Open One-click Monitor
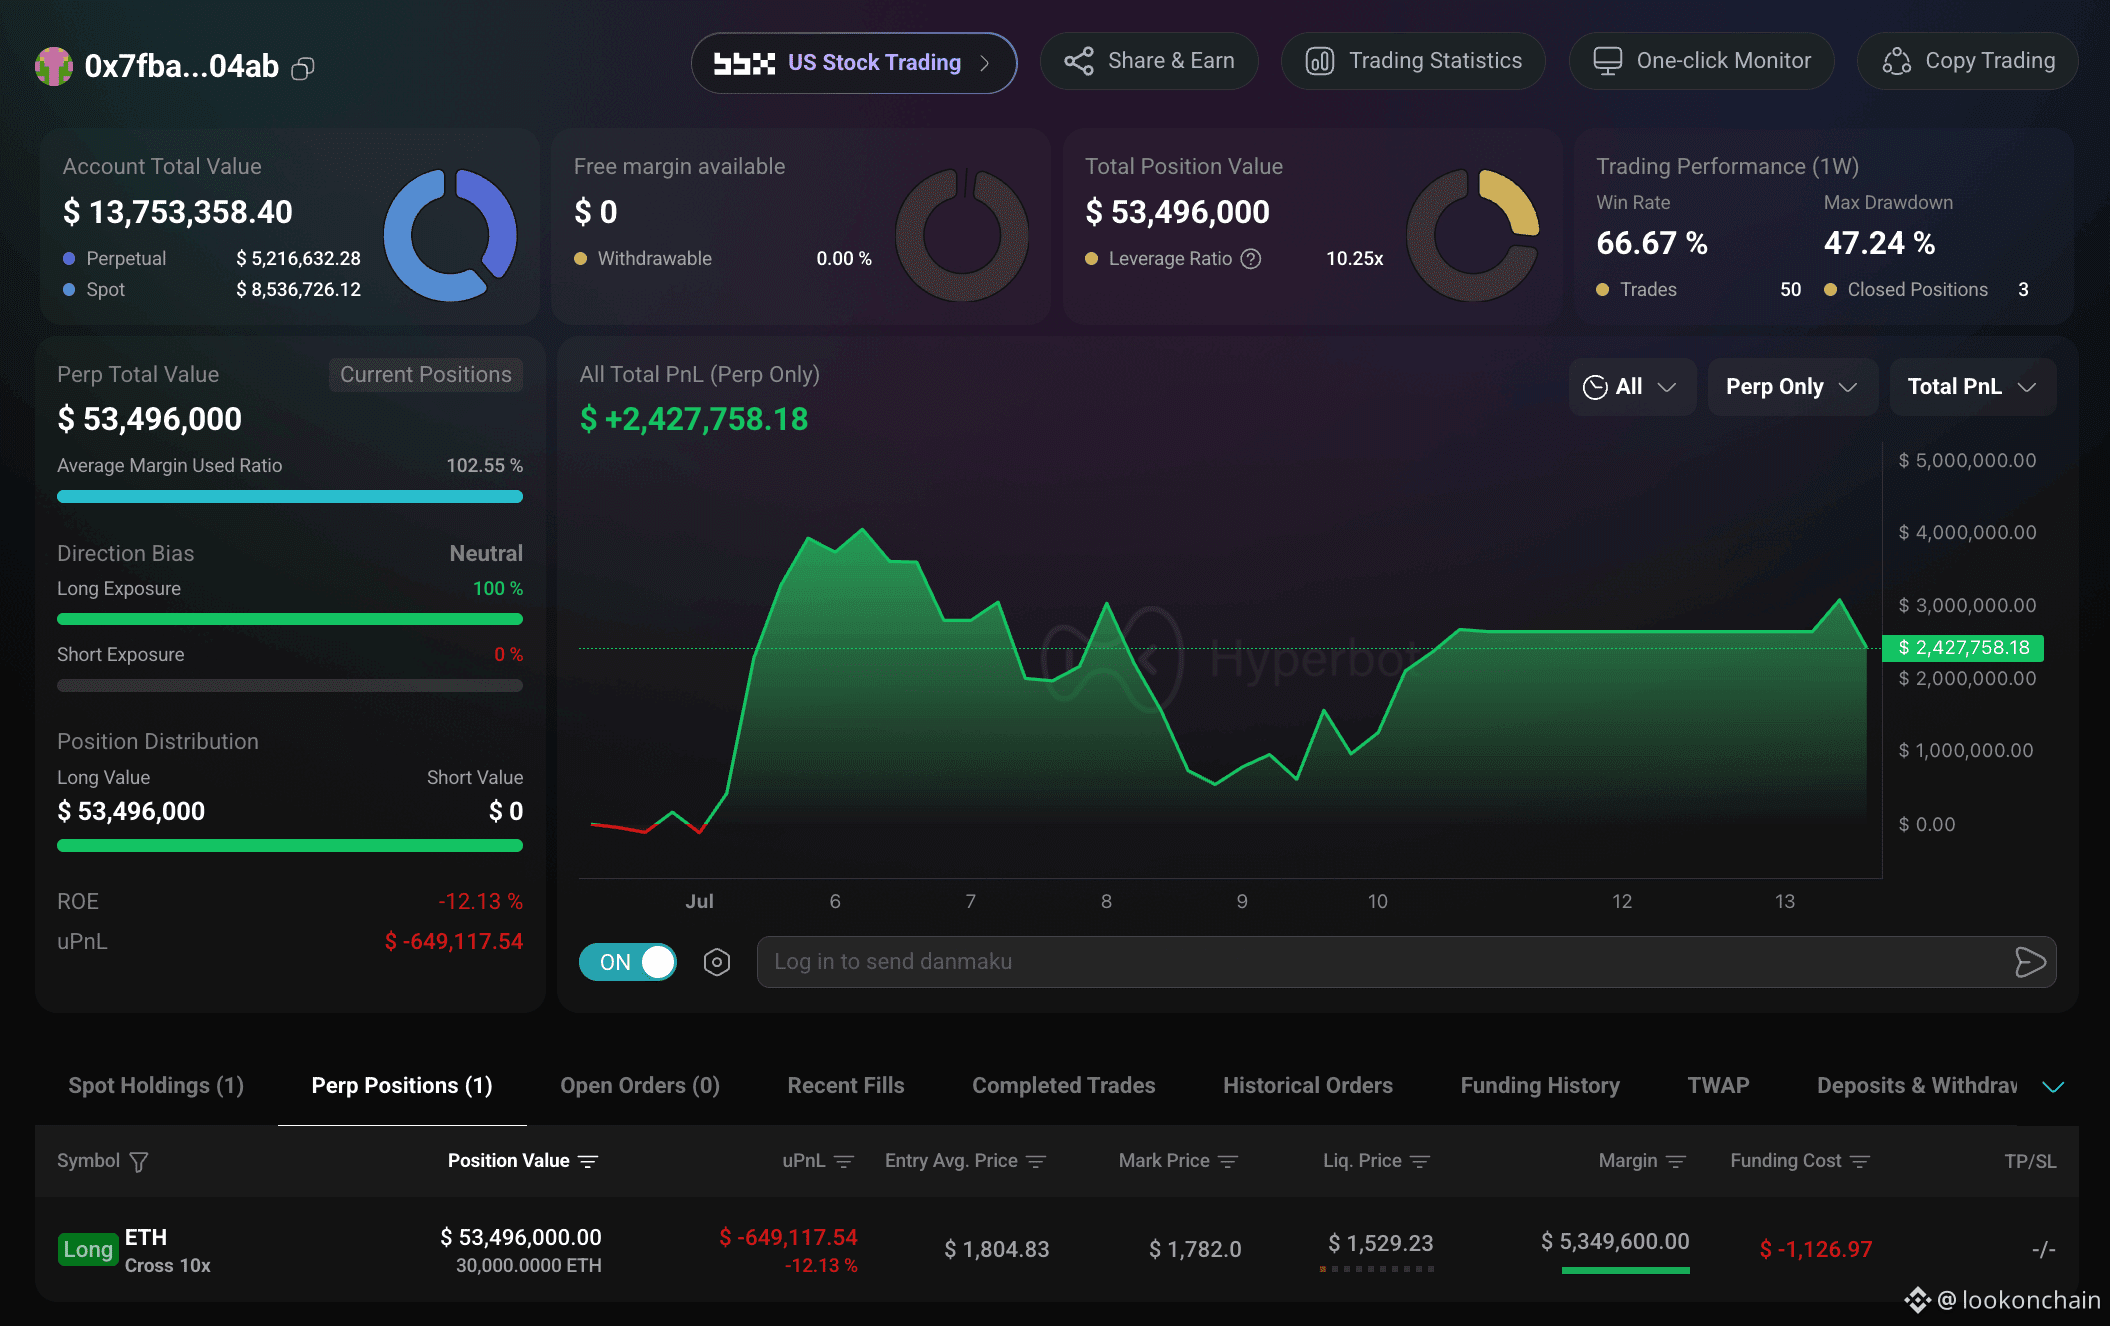This screenshot has width=2110, height=1326. tap(1701, 61)
